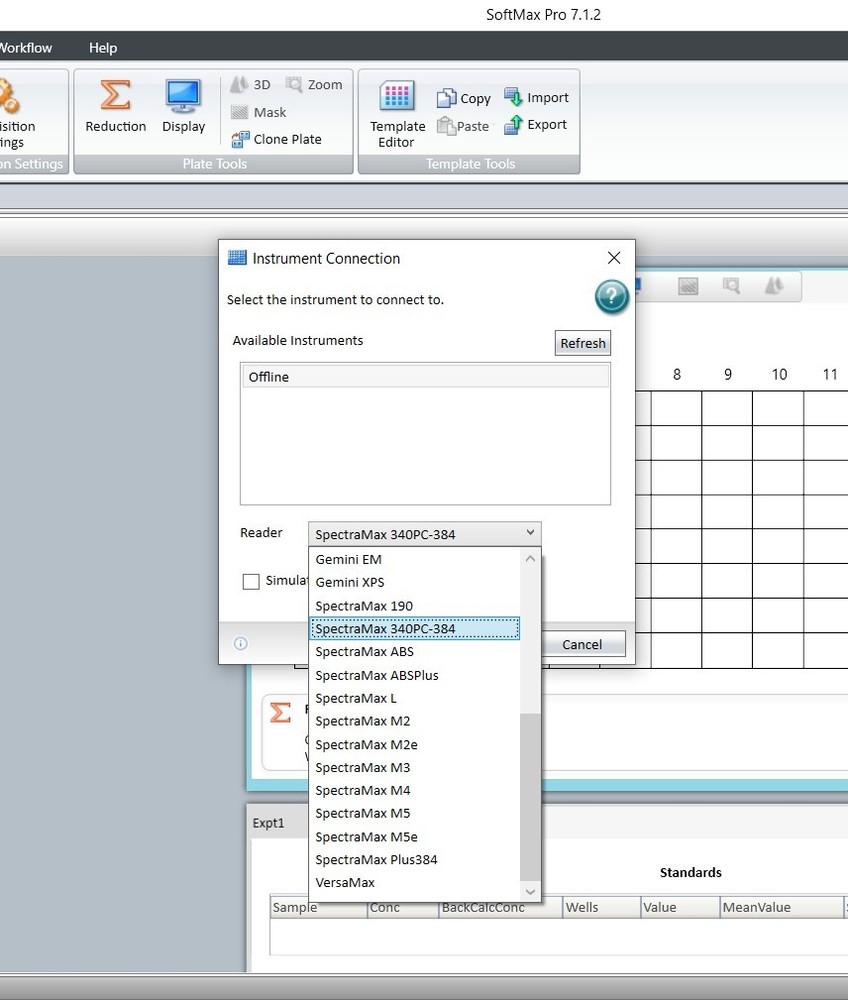This screenshot has width=848, height=1000.
Task: Click the 3D graph icon
Action: pyautogui.click(x=240, y=85)
